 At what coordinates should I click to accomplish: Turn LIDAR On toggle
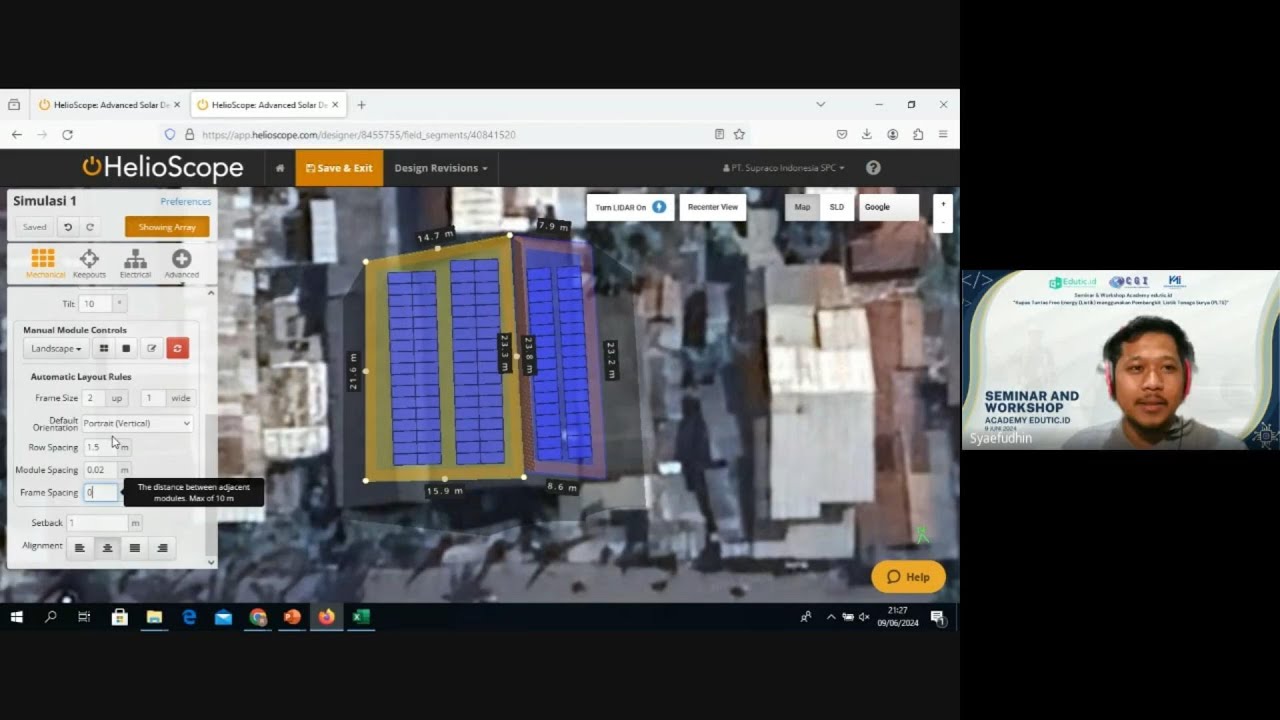coord(630,207)
